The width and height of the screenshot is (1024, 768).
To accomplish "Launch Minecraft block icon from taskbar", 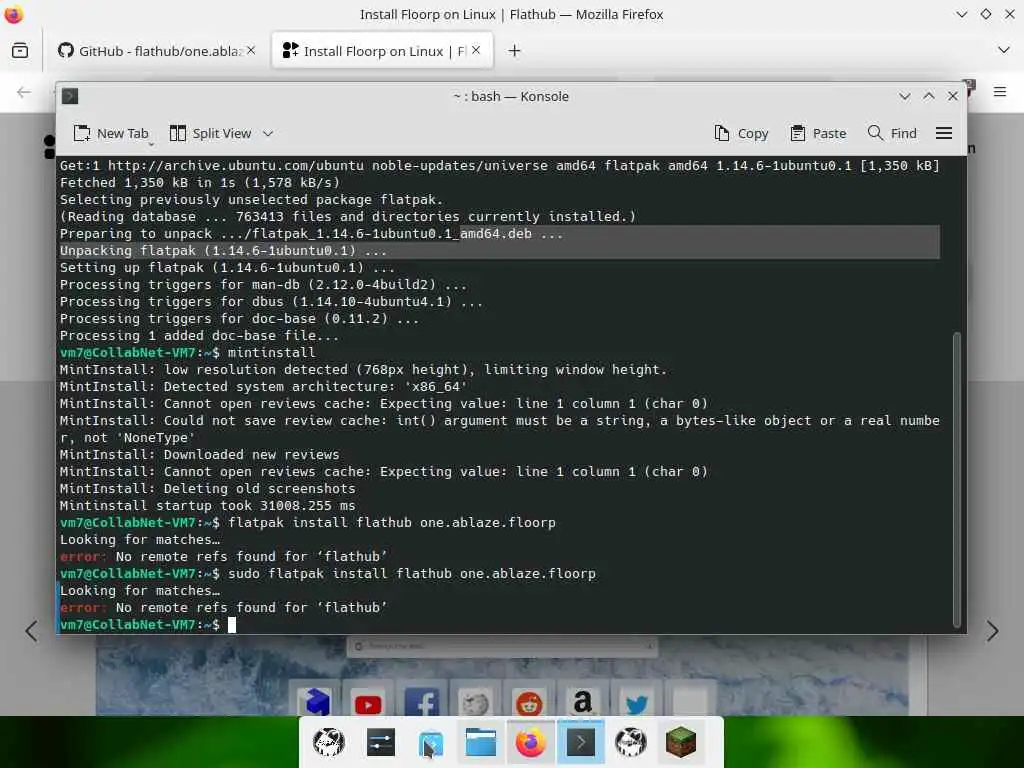I will (680, 743).
